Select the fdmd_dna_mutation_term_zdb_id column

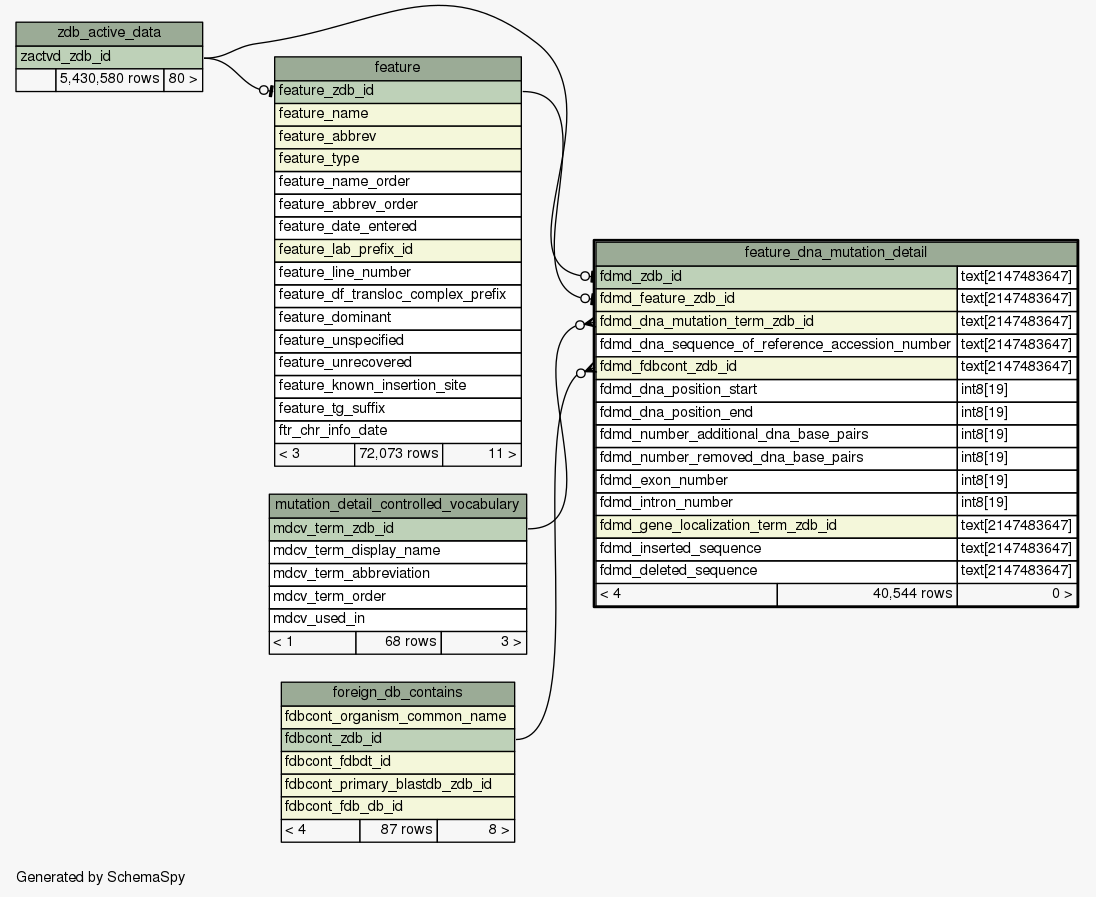click(x=776, y=322)
